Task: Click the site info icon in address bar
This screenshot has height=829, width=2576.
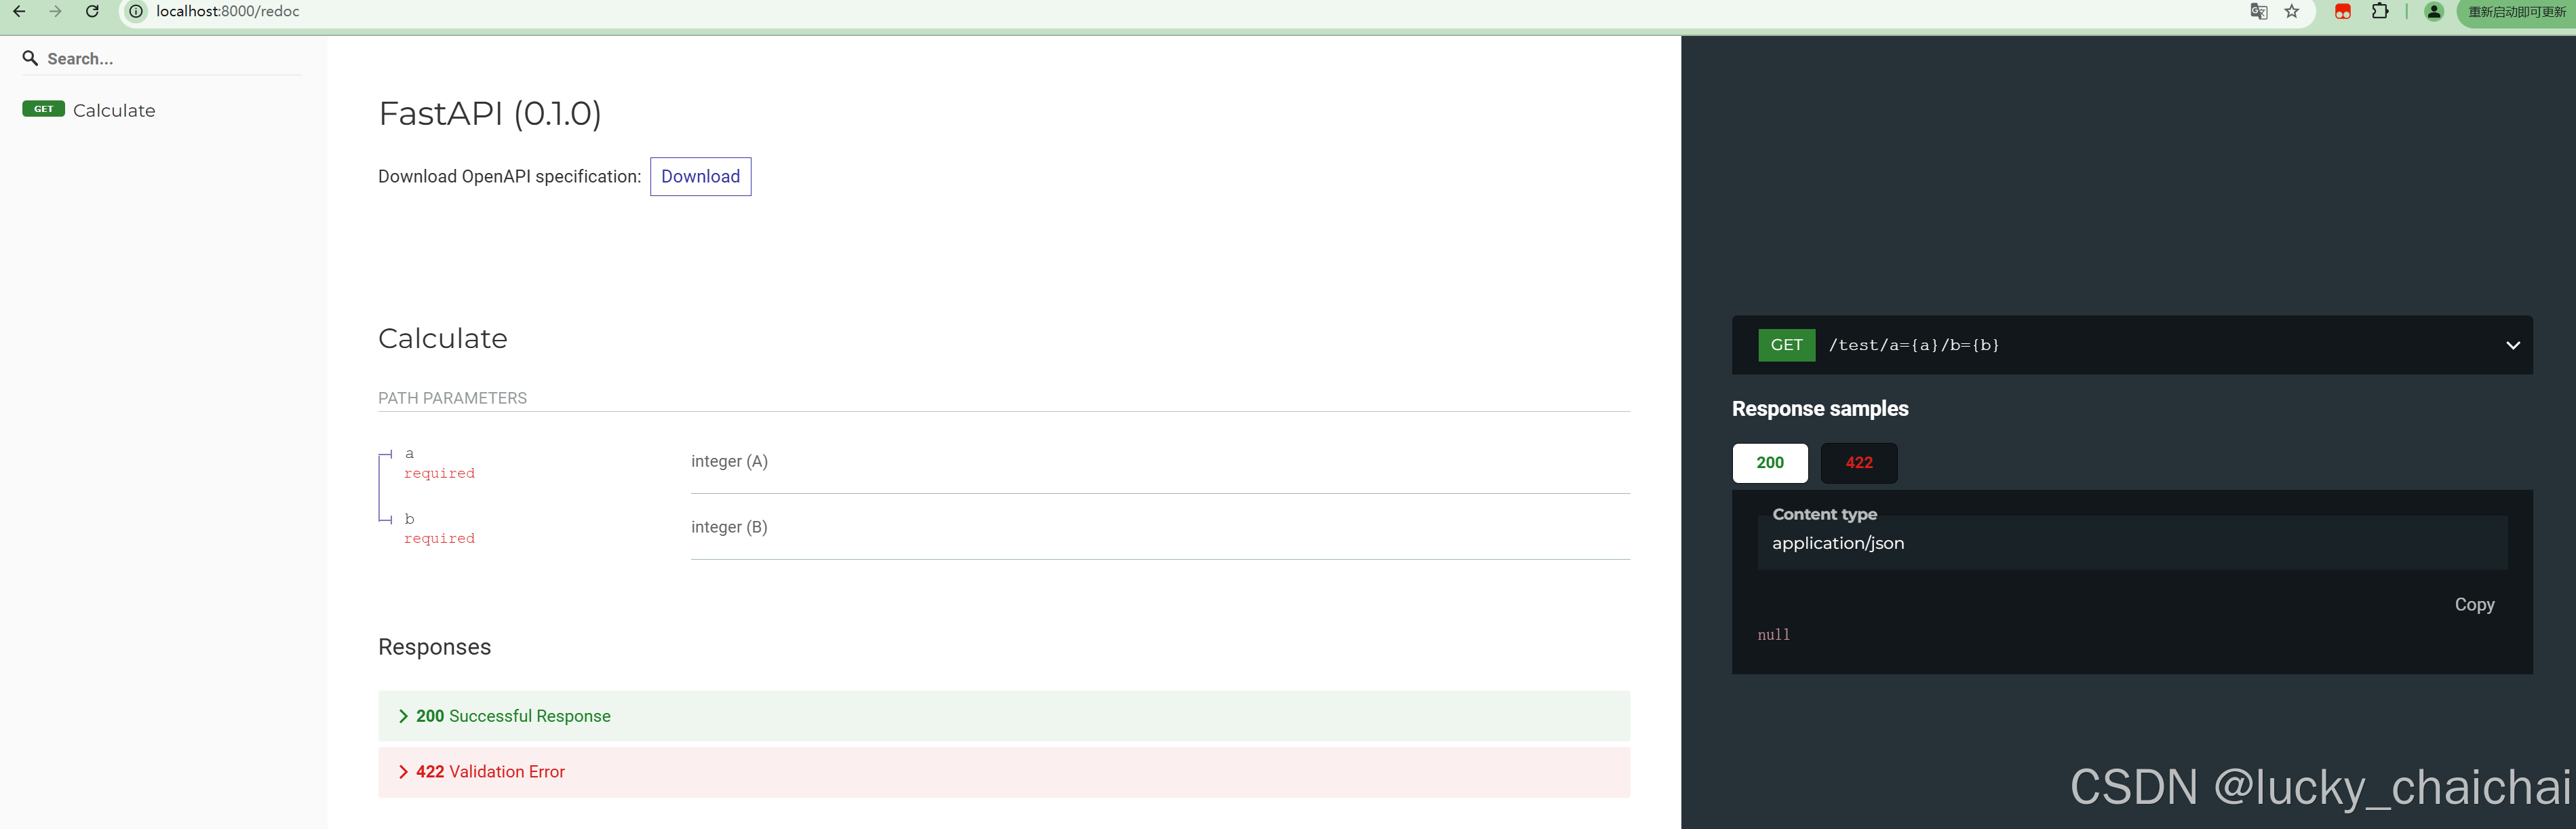Action: tap(136, 11)
